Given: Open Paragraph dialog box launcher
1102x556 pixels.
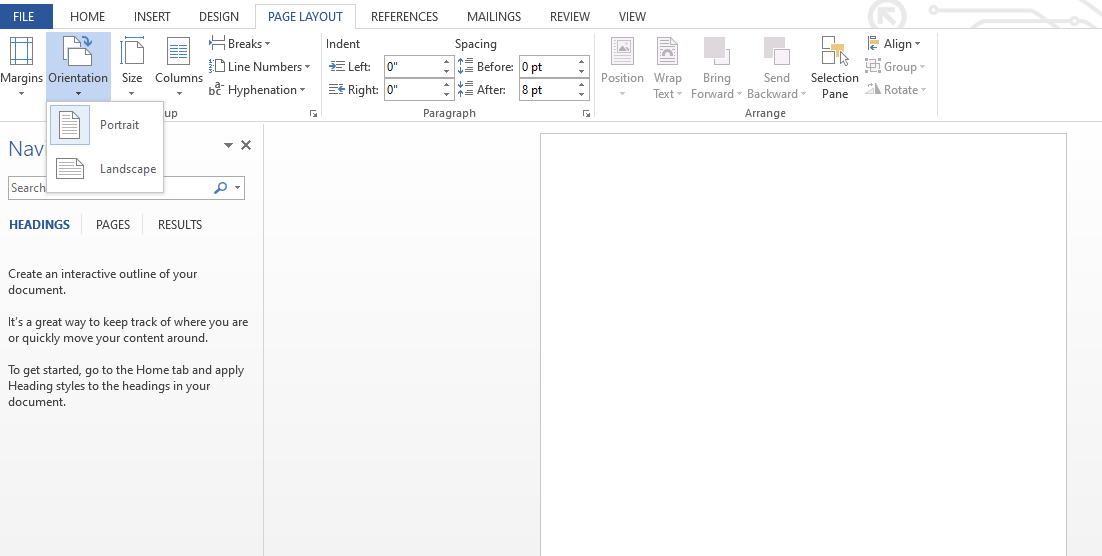Looking at the screenshot, I should (x=586, y=113).
